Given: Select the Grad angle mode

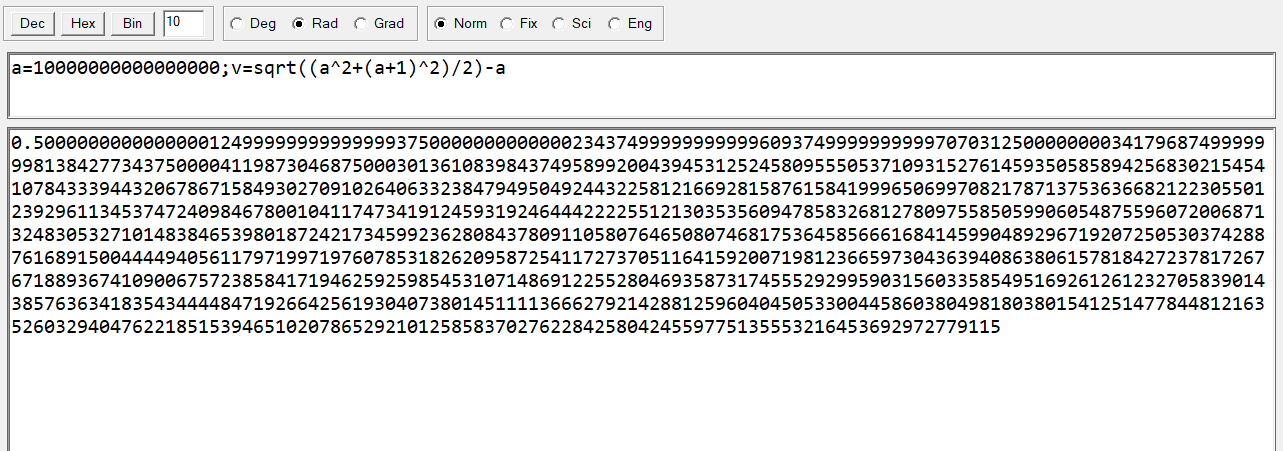Looking at the screenshot, I should coord(380,23).
